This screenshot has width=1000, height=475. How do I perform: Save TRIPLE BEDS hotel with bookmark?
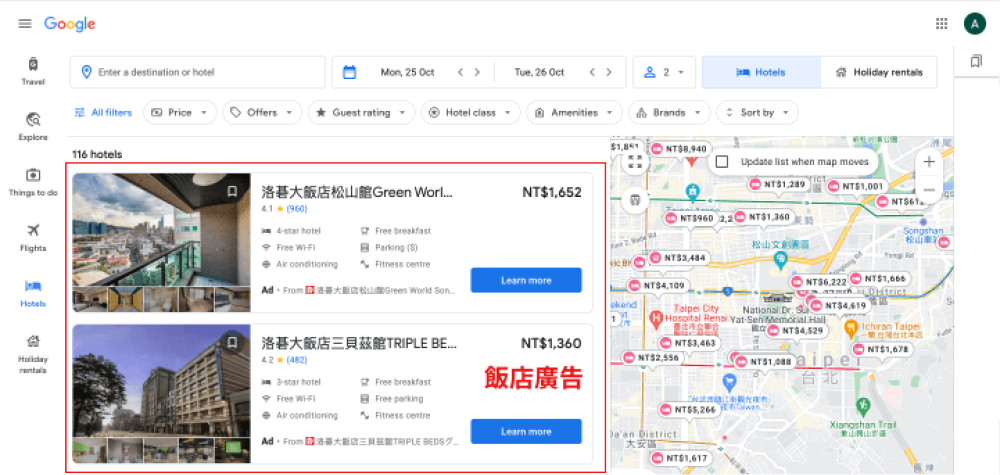[x=232, y=342]
